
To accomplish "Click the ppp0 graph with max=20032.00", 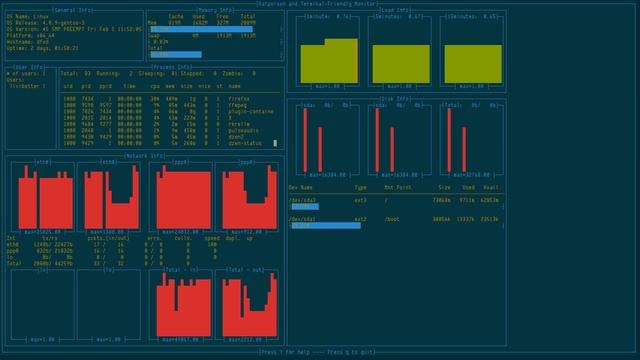I will (181, 198).
